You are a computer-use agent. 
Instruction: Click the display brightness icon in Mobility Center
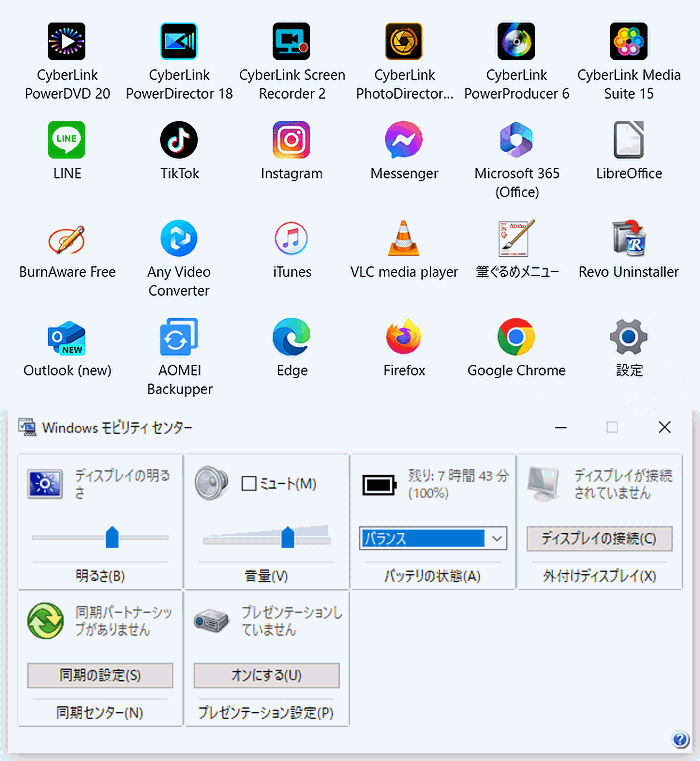point(45,484)
